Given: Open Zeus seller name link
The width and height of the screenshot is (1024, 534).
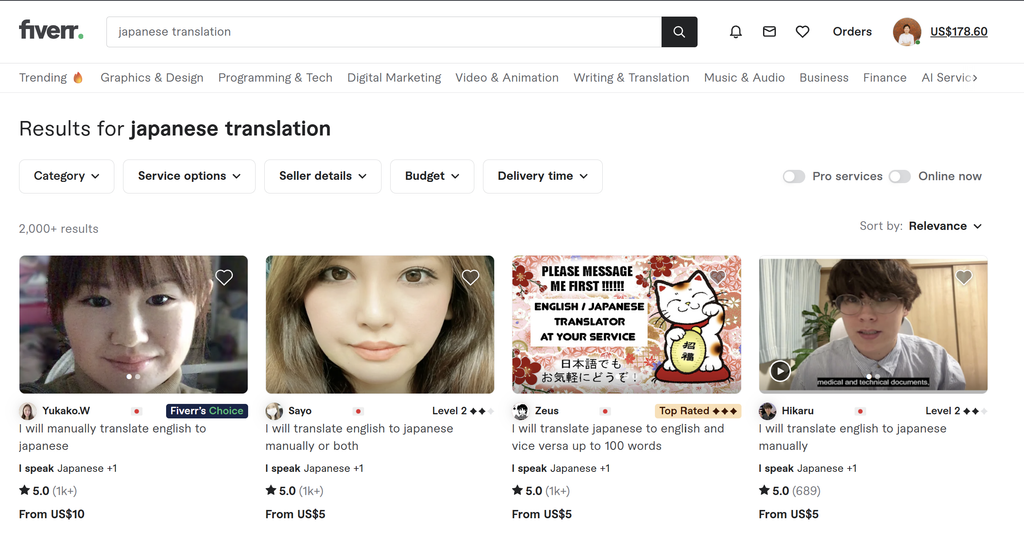Looking at the screenshot, I should [547, 411].
